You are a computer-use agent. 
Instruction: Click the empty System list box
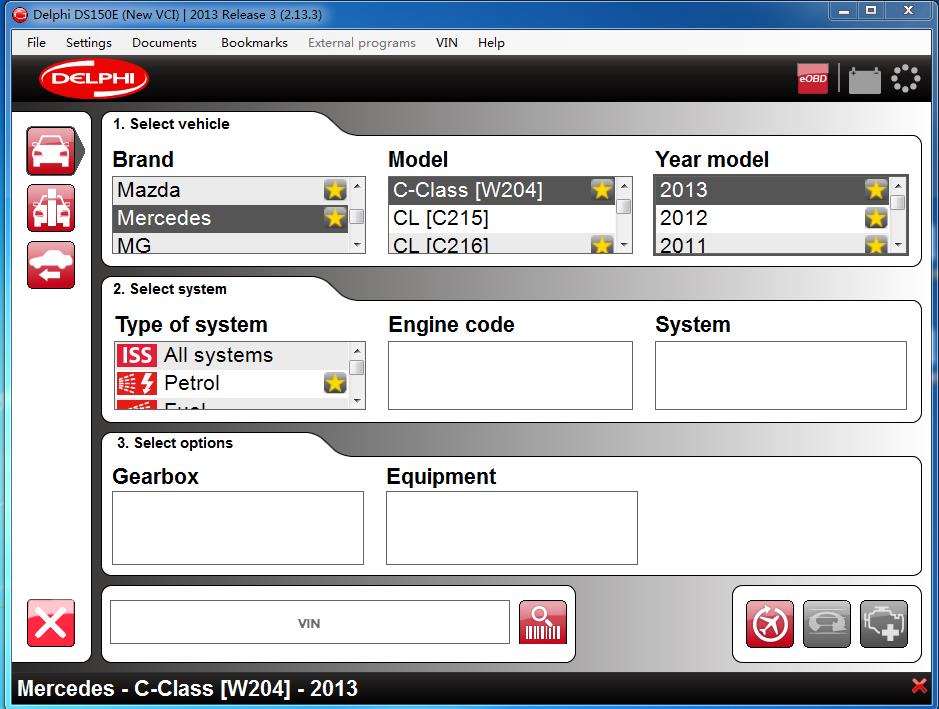[781, 375]
